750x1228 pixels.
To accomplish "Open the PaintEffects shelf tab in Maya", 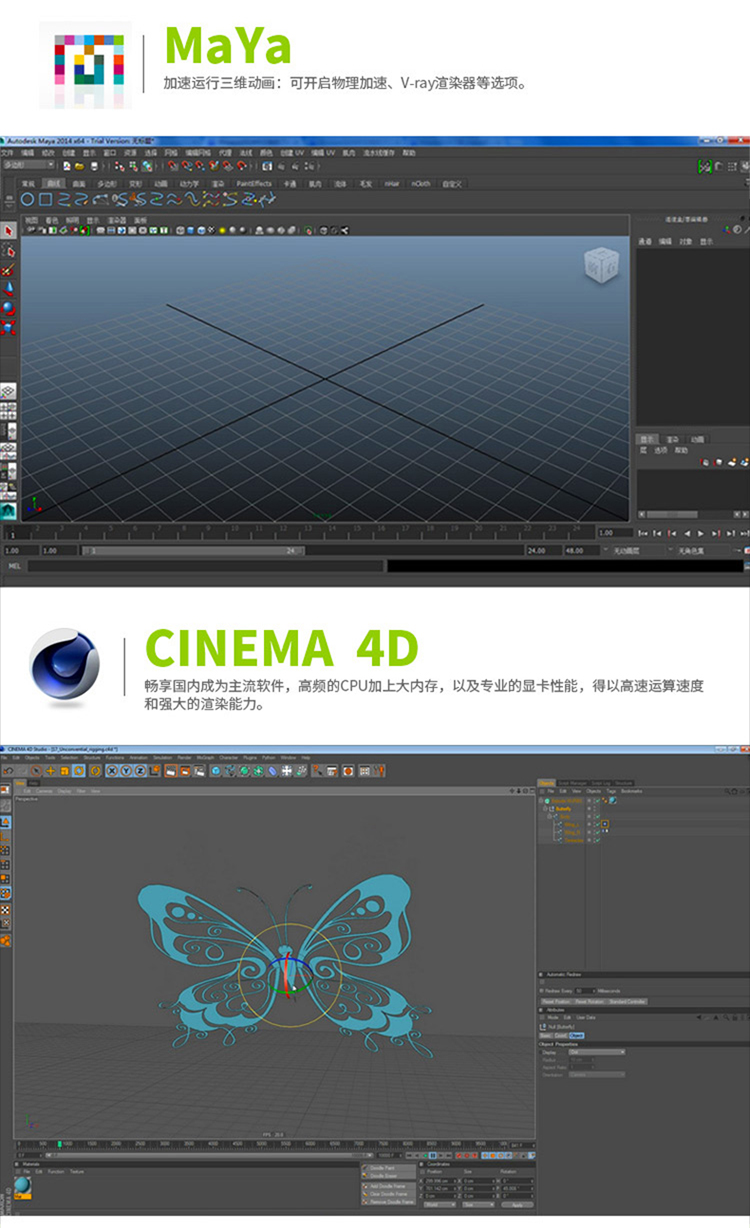I will [x=254, y=184].
